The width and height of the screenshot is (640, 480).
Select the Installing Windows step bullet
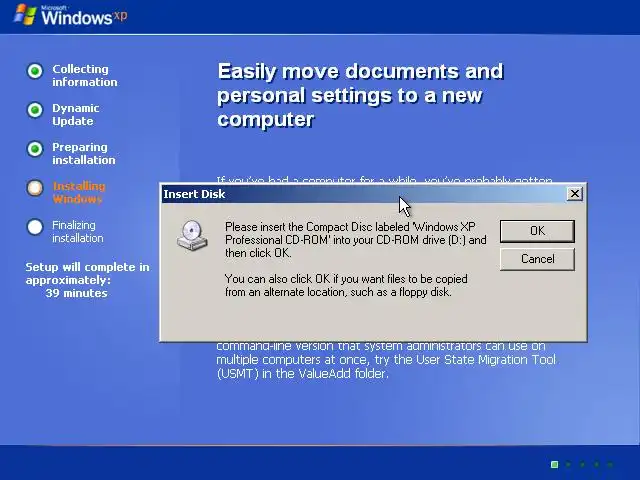[x=35, y=188]
